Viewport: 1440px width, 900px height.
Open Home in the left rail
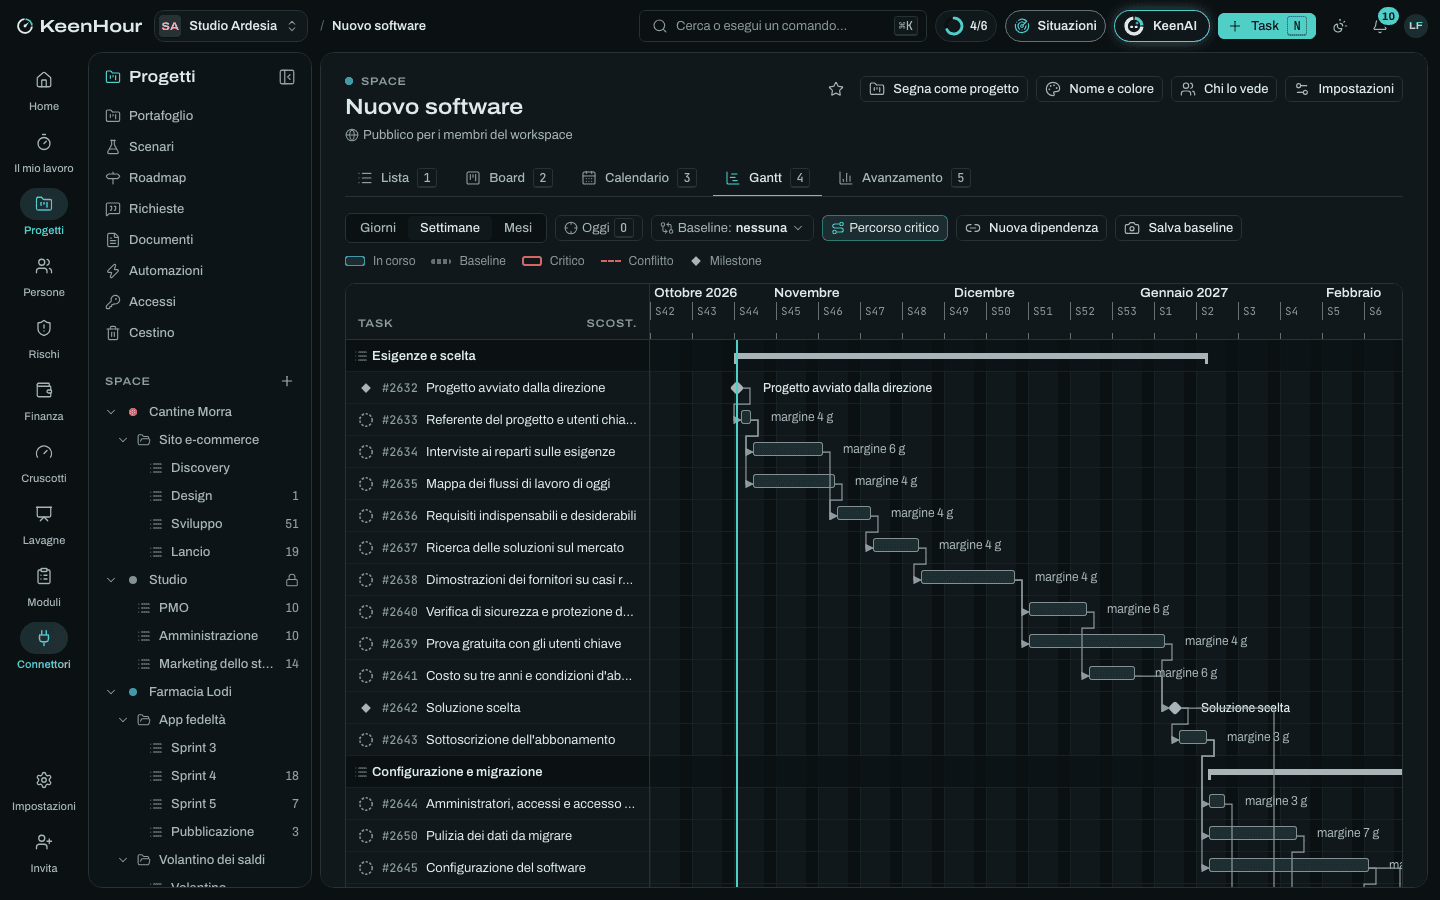[44, 91]
